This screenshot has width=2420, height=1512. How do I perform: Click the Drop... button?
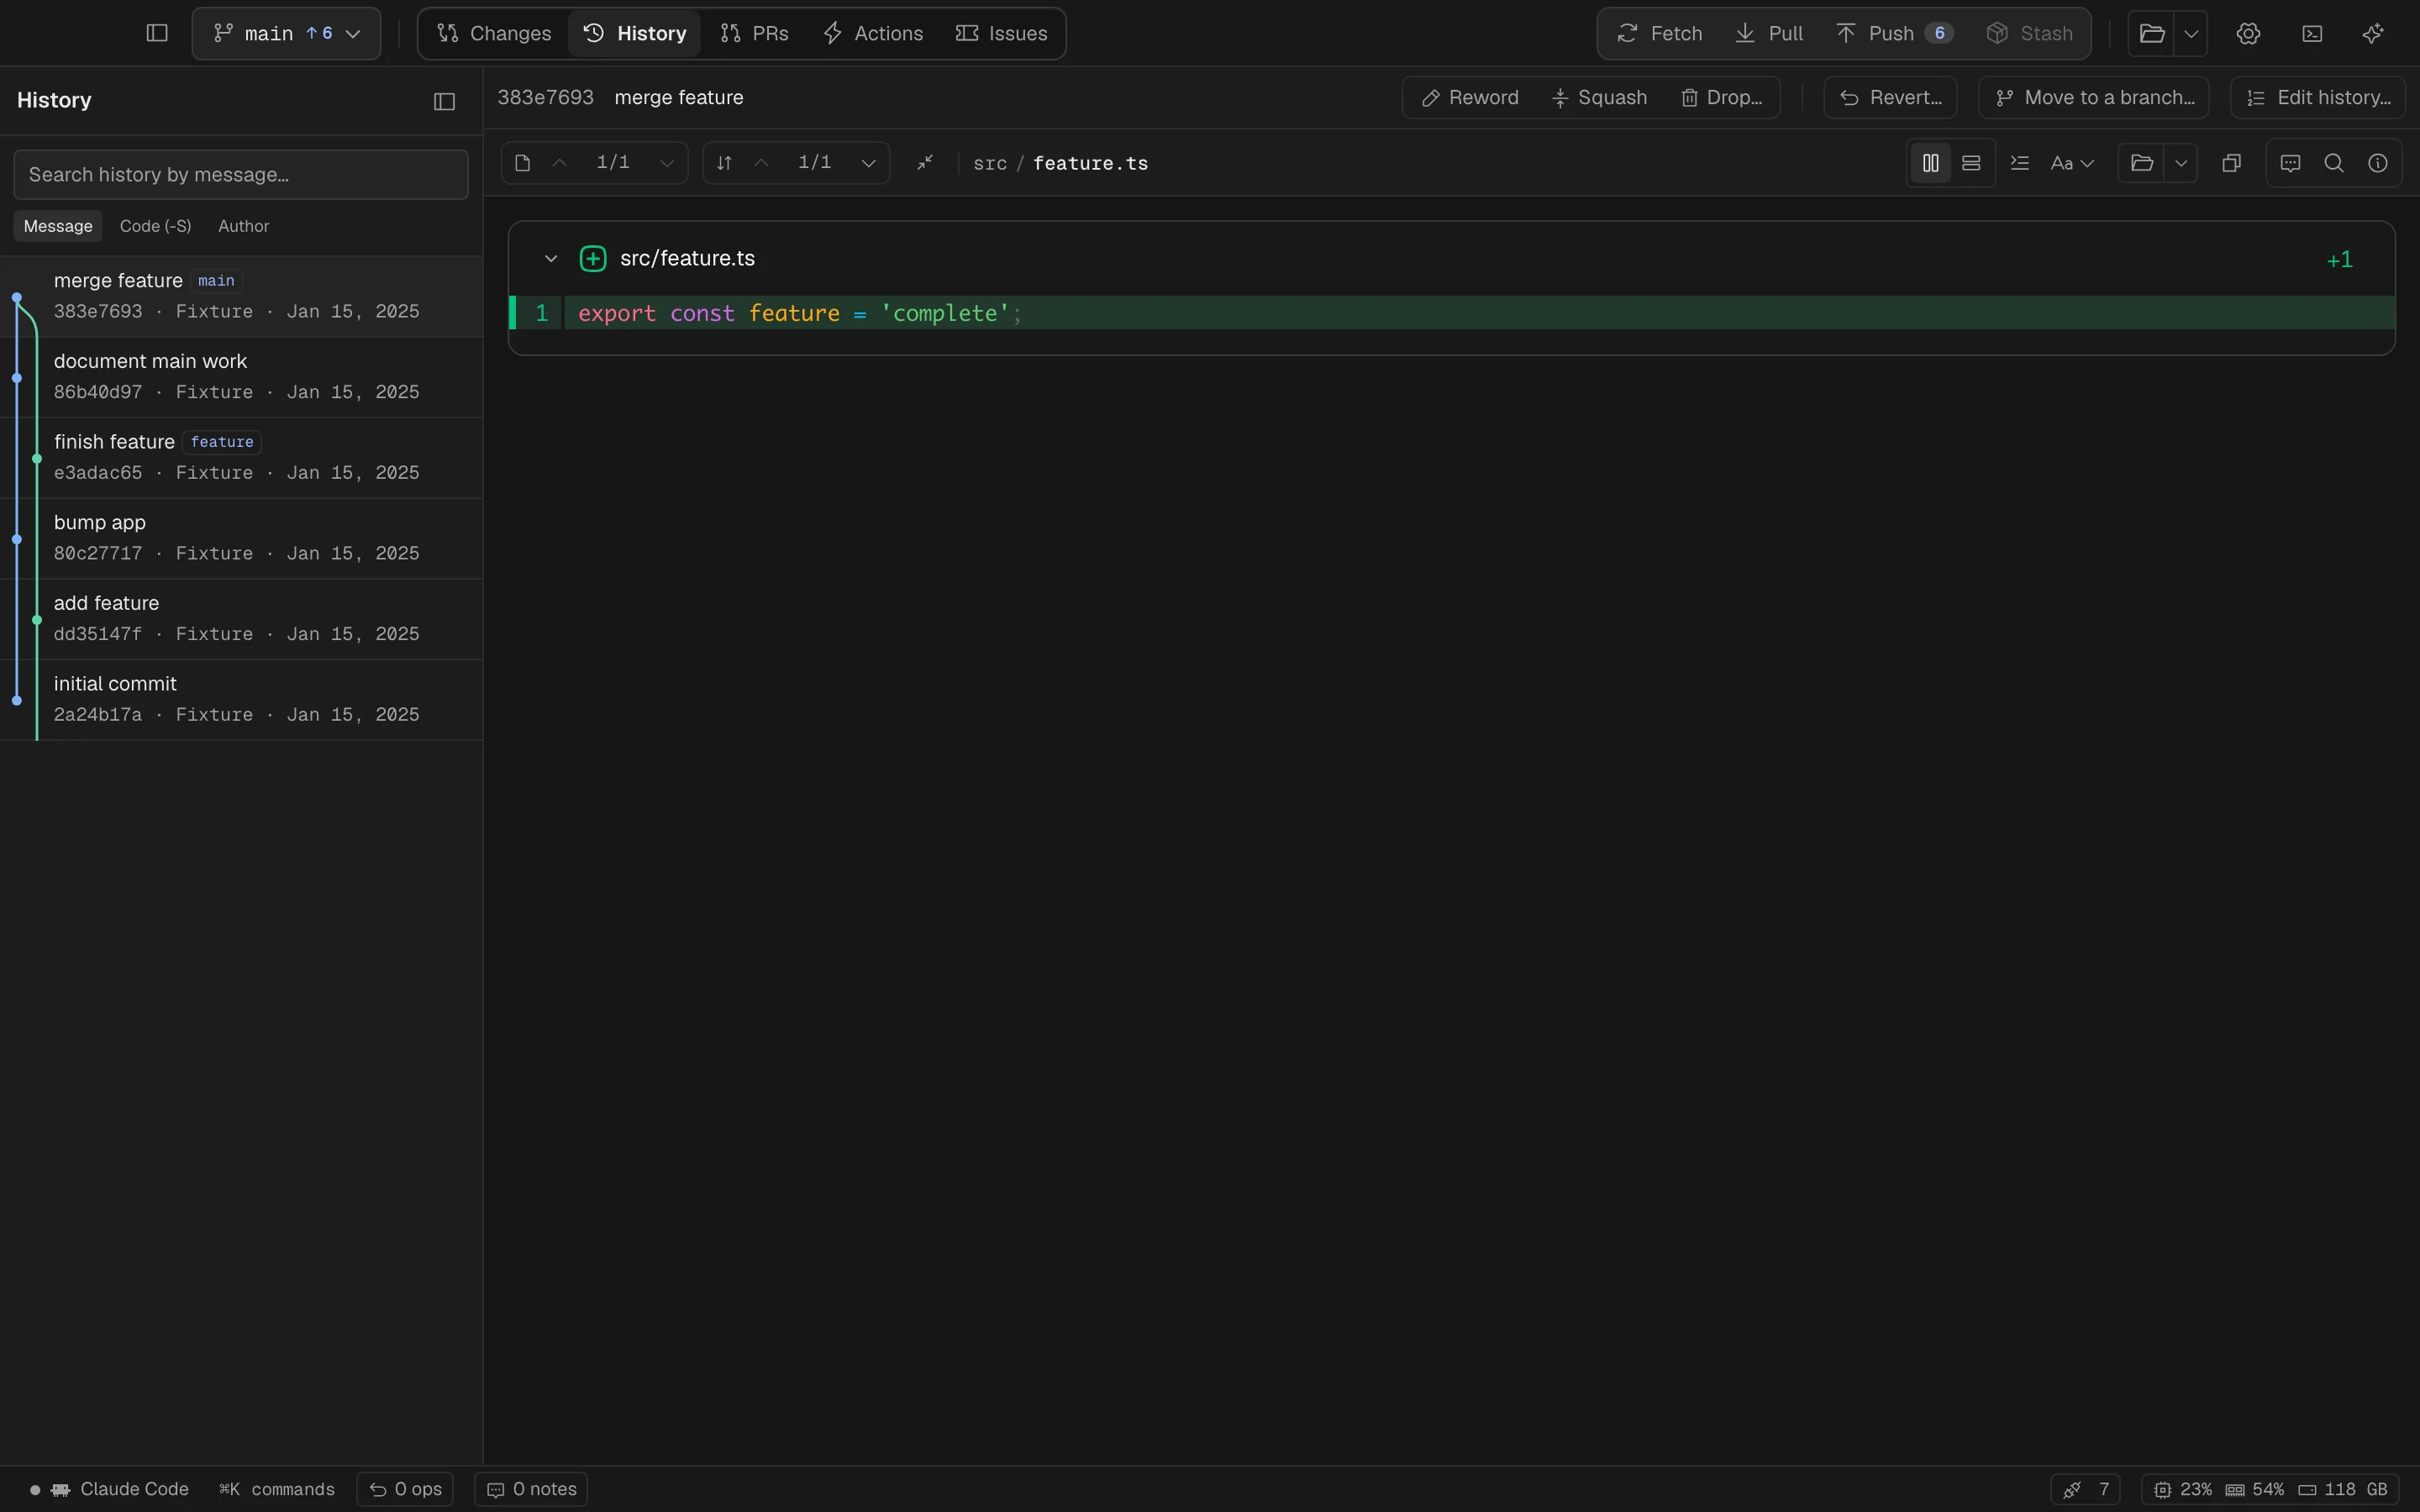click(1722, 98)
